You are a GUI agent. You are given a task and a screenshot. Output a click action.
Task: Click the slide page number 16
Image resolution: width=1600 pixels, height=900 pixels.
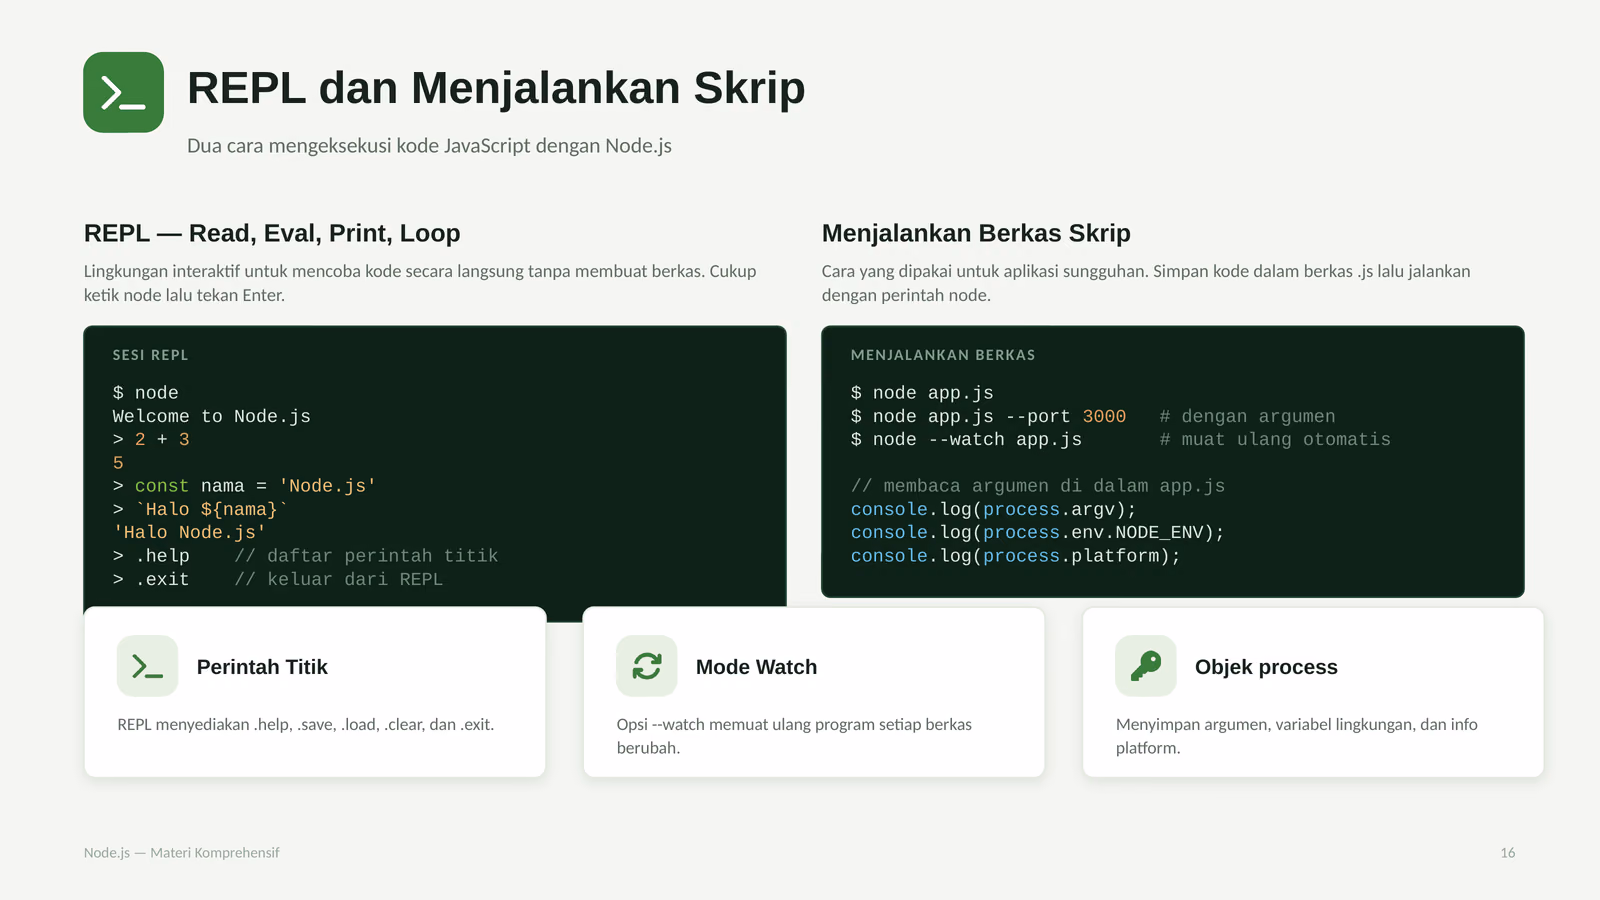(1508, 853)
